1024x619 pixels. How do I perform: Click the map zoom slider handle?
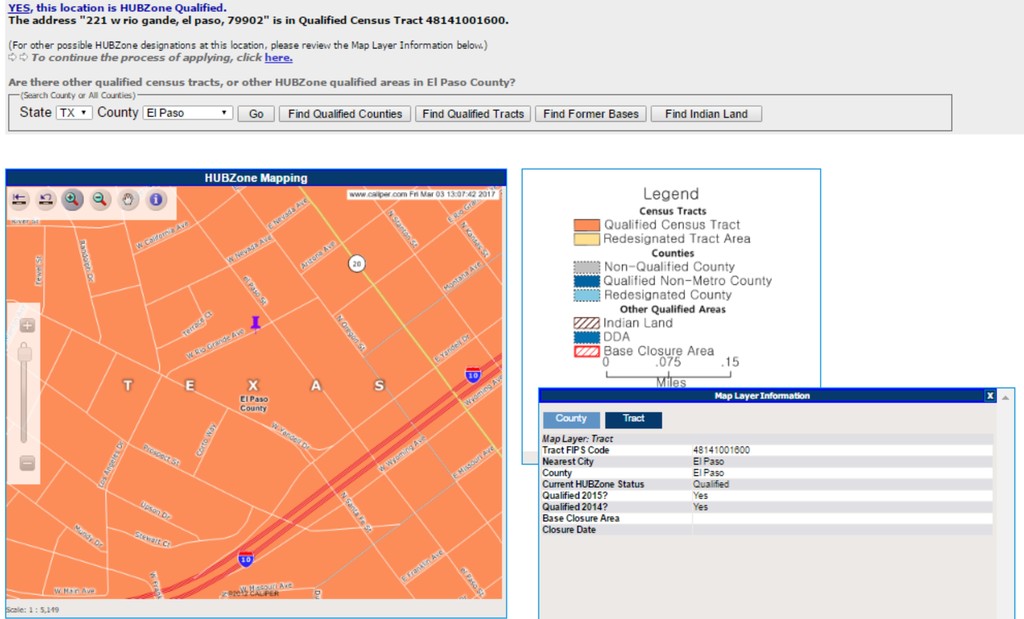[27, 355]
